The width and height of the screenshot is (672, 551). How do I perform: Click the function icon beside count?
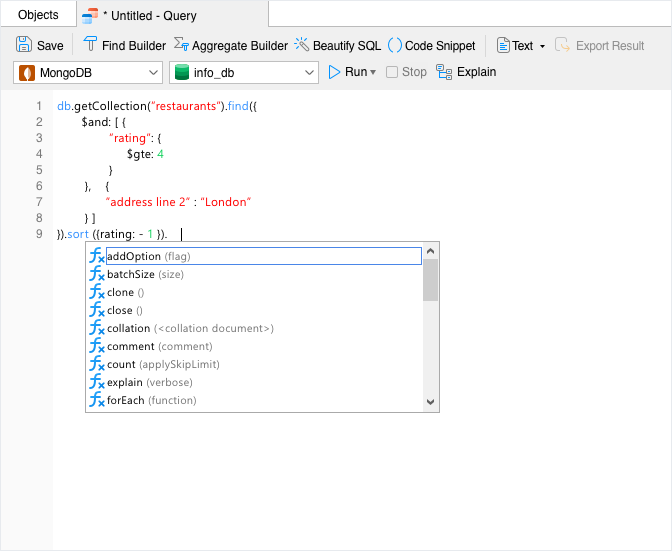97,364
